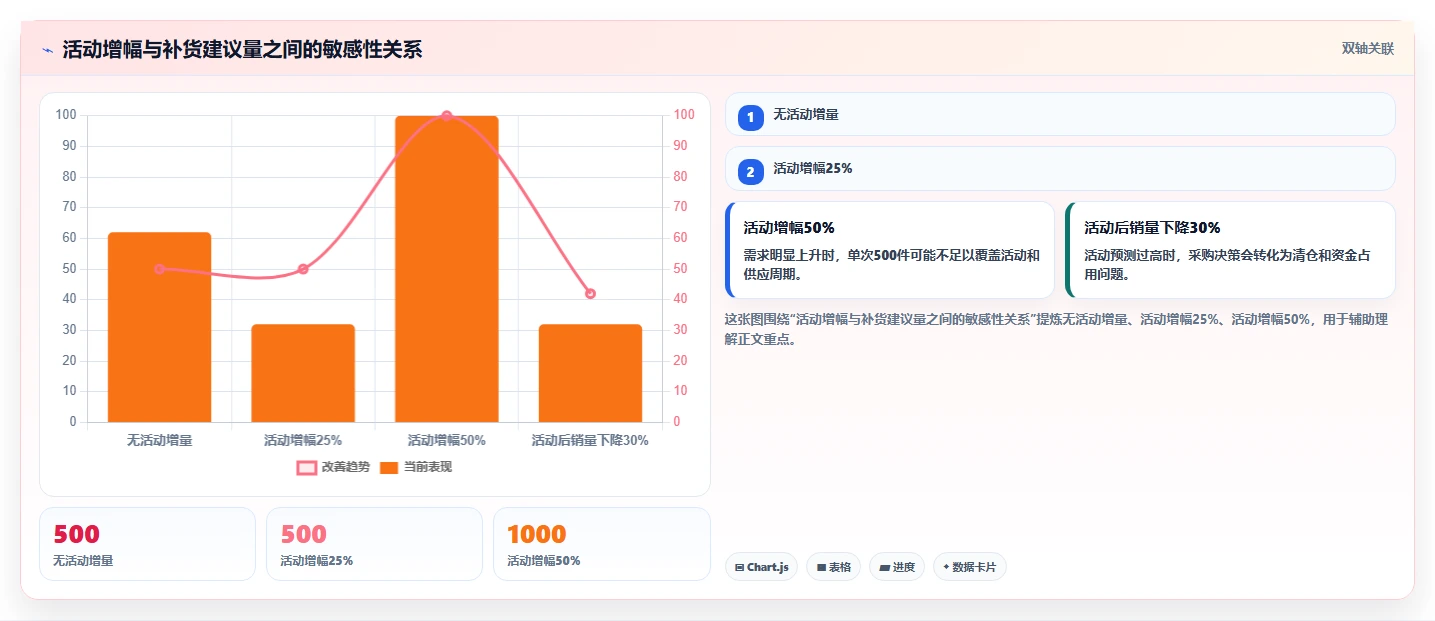This screenshot has width=1435, height=621.
Task: Click the line point above 无活动增量
Action: tap(159, 269)
